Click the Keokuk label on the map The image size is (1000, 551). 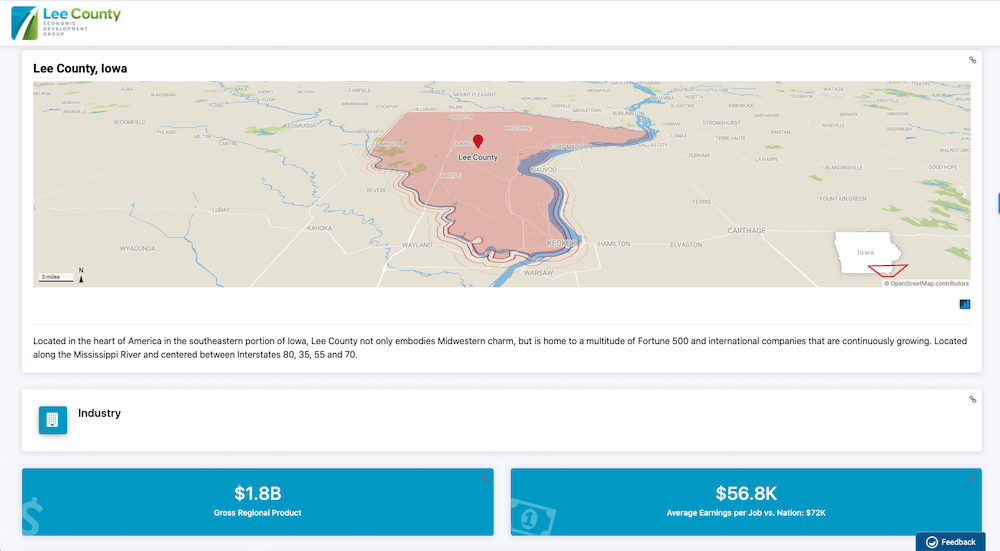pyautogui.click(x=563, y=244)
